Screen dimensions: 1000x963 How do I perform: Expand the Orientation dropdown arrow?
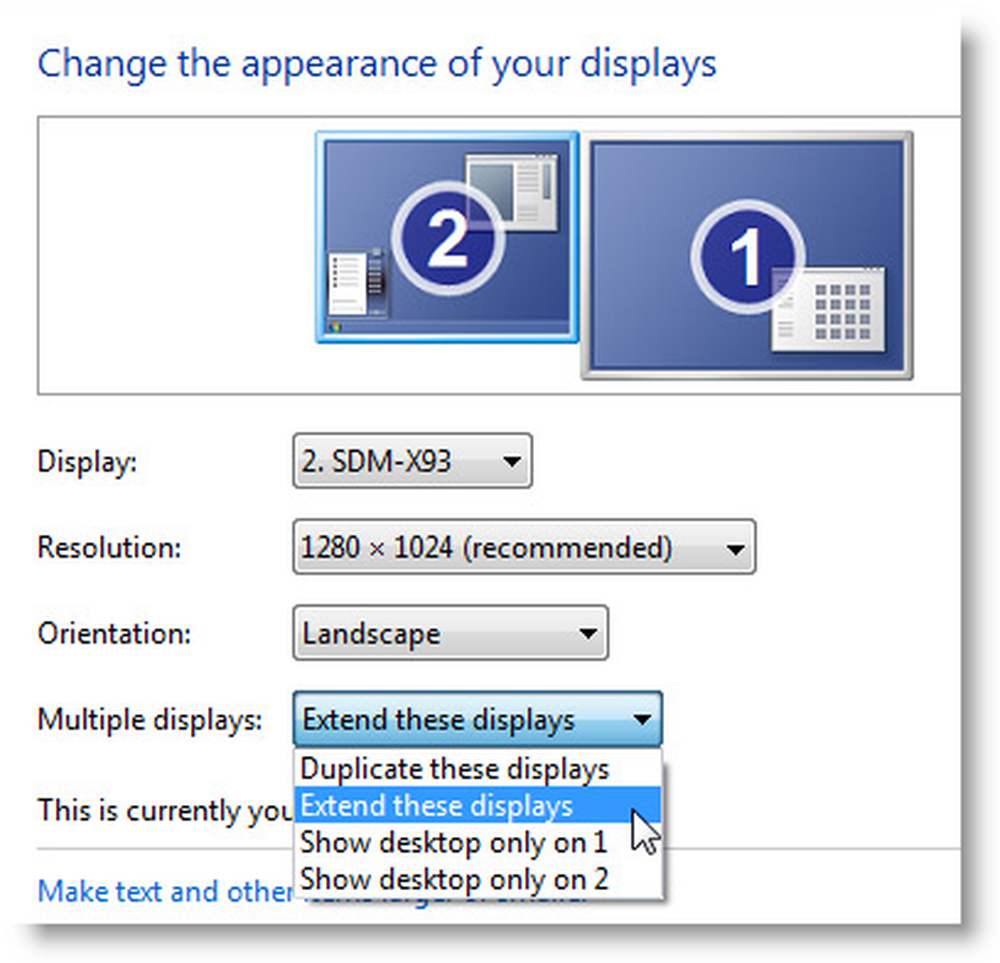[x=587, y=634]
